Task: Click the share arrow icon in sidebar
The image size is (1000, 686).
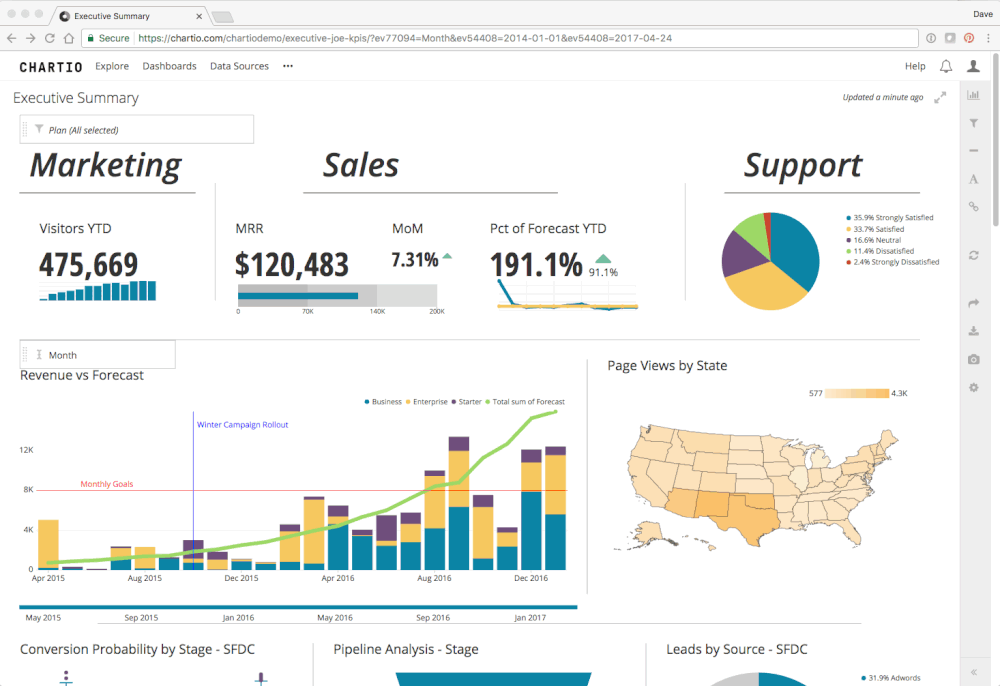Action: tap(973, 303)
